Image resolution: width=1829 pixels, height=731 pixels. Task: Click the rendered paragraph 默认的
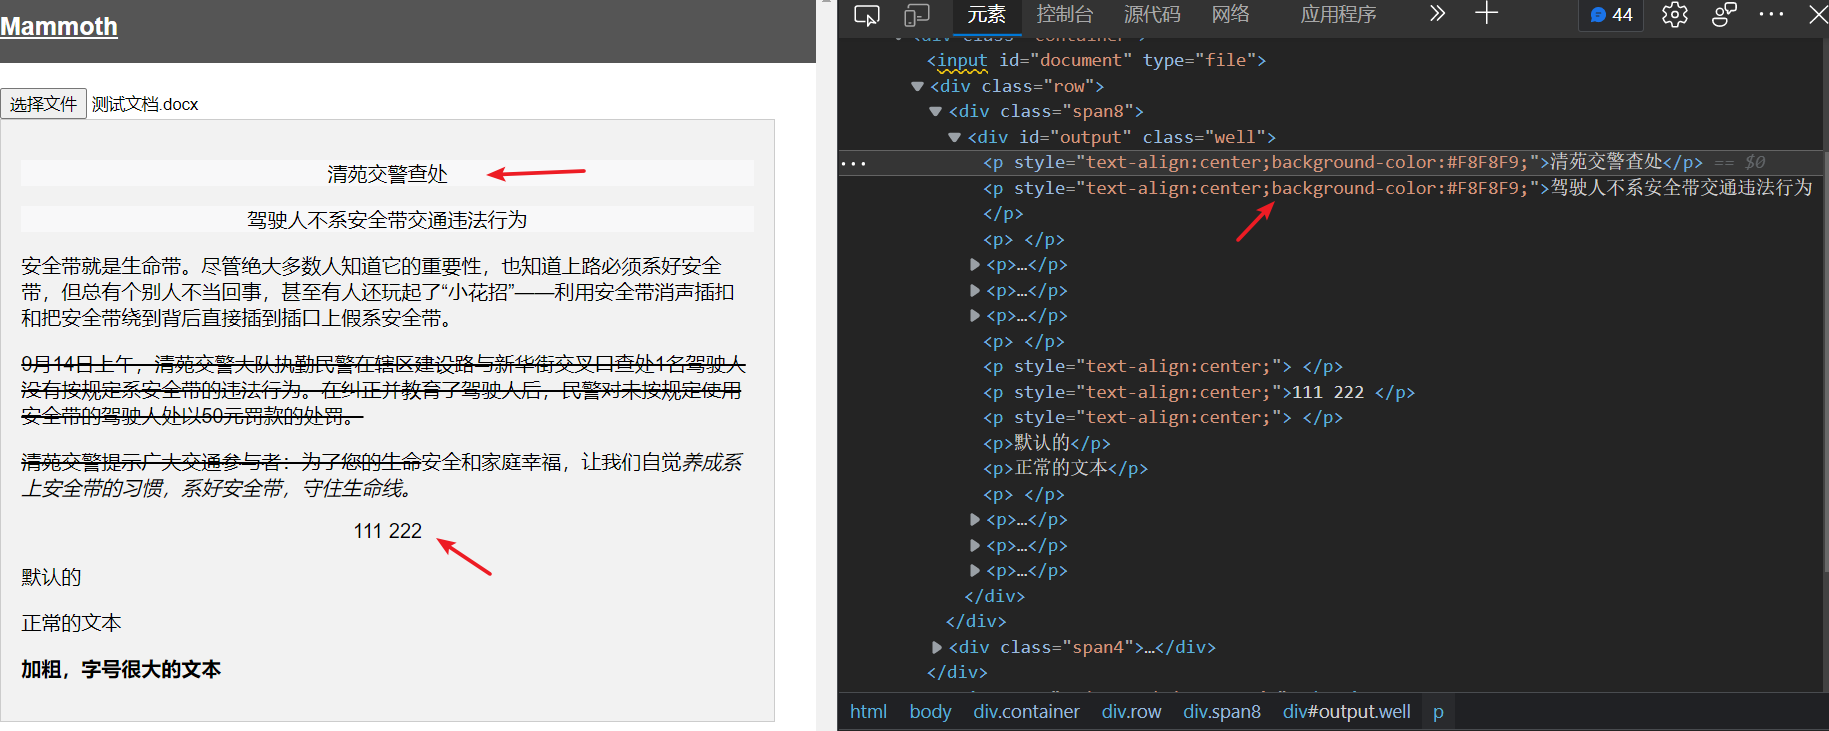pyautogui.click(x=51, y=577)
